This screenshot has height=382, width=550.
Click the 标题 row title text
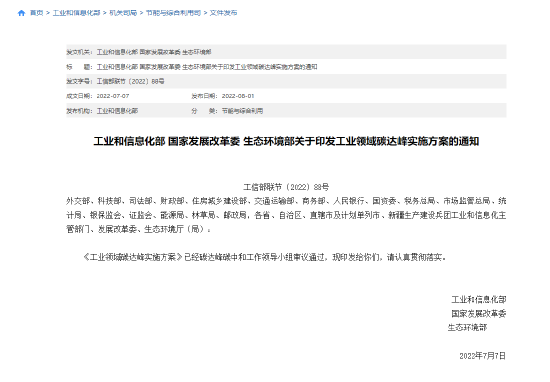pos(207,67)
